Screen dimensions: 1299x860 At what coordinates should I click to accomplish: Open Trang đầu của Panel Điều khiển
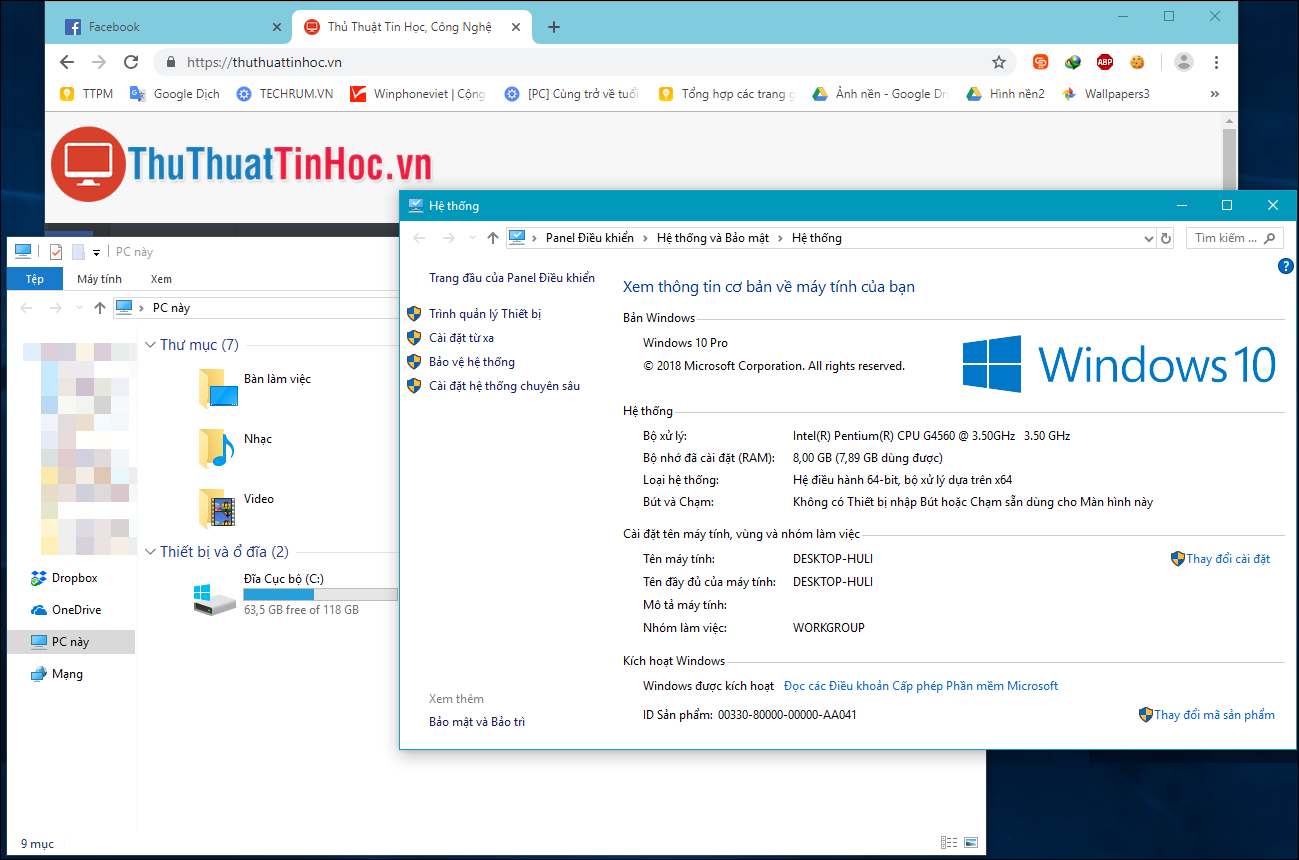pyautogui.click(x=512, y=278)
